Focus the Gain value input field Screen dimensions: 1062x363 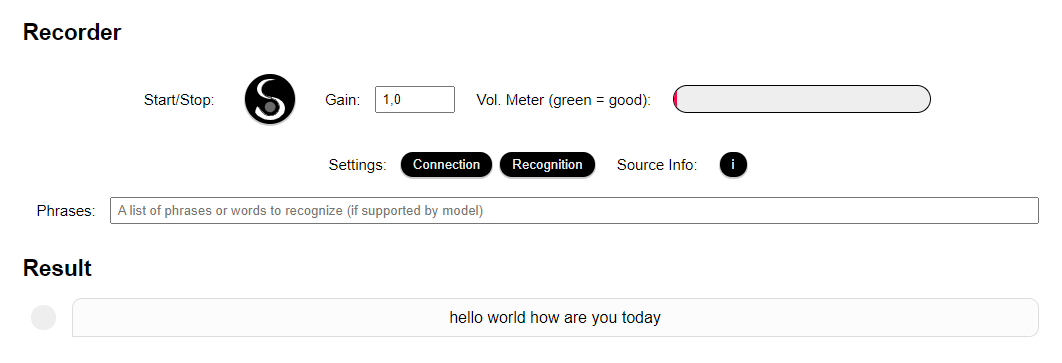(415, 100)
